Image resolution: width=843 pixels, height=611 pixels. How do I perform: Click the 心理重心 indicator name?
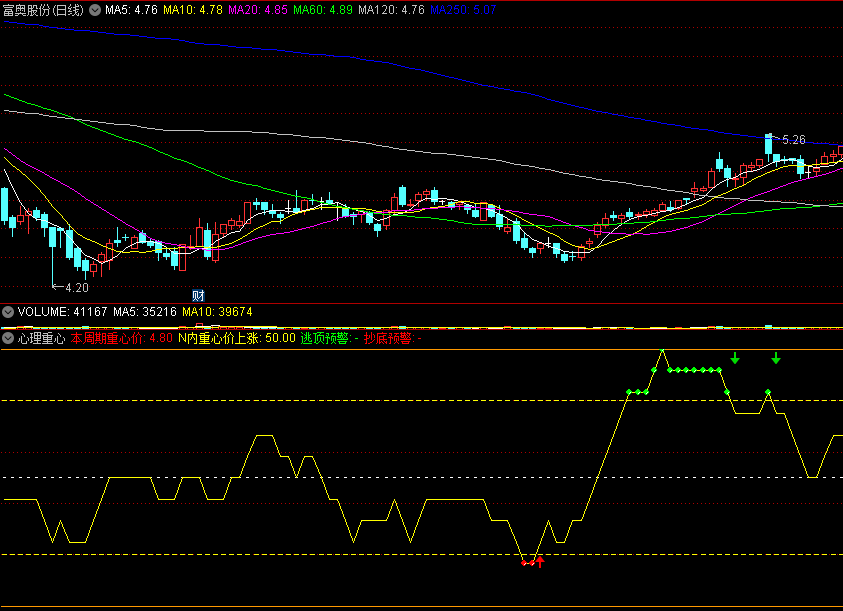[41, 338]
